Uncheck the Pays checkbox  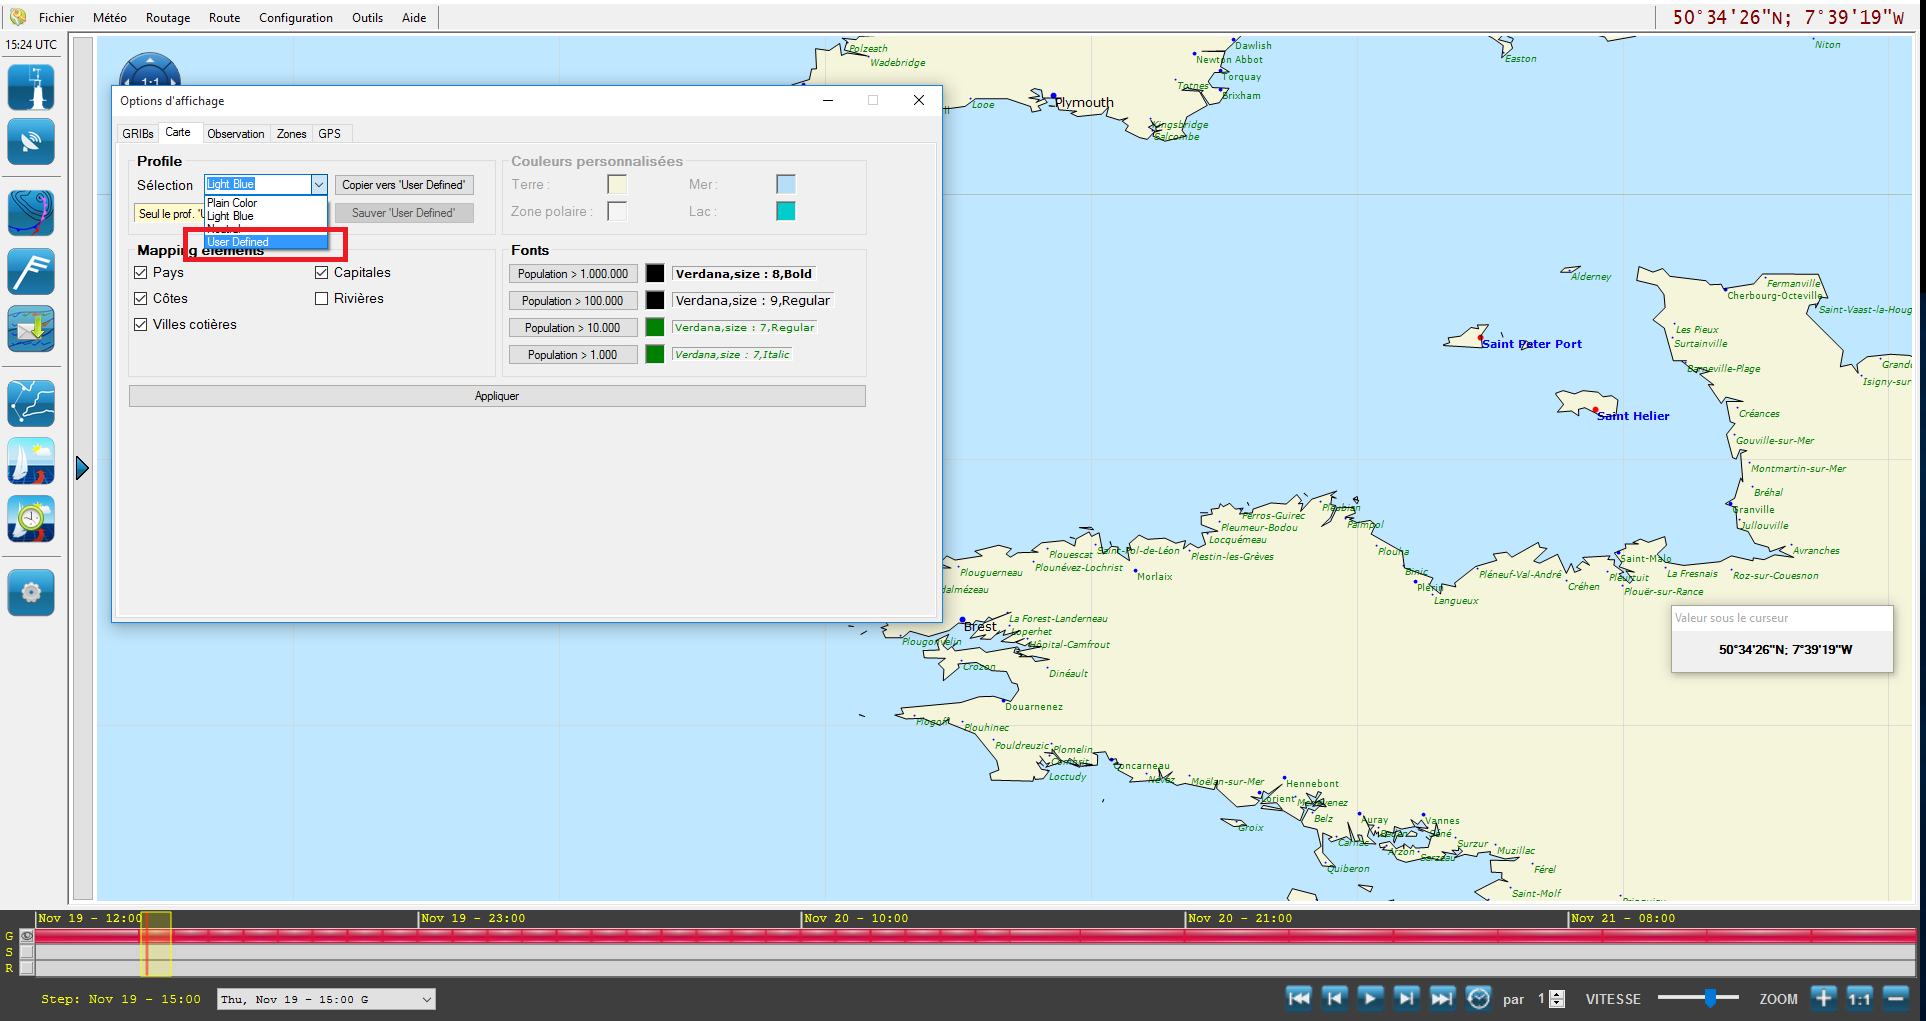point(141,273)
